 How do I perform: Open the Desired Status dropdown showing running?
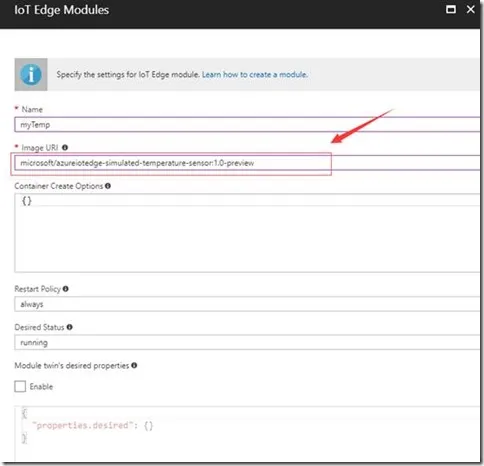(x=247, y=342)
